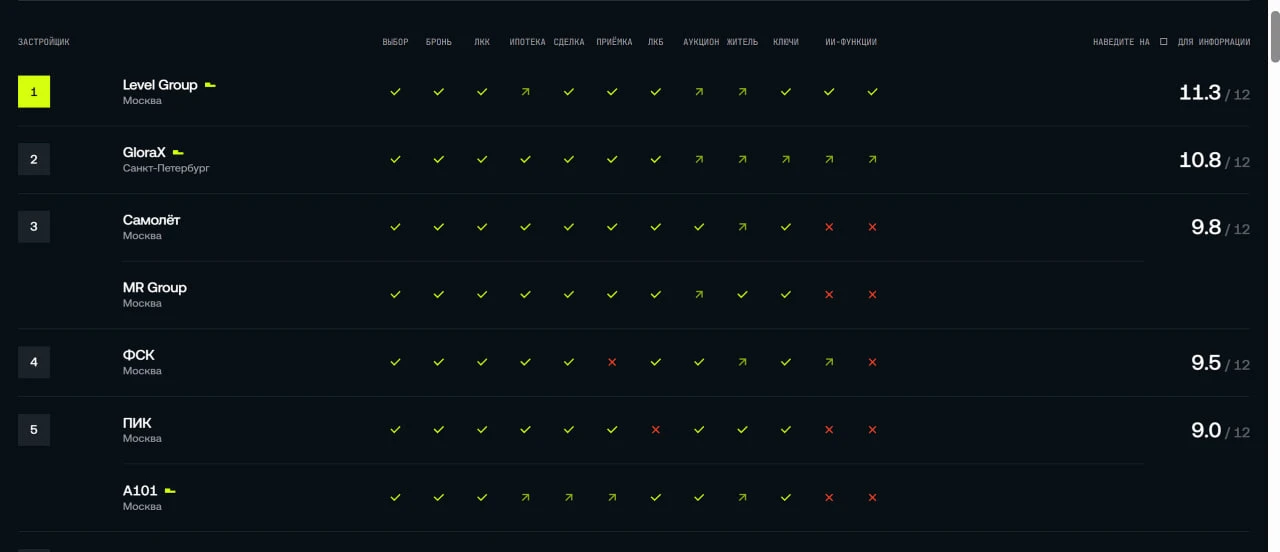Screen dimensions: 1280x552
Task: Open the Самолёт developer entry
Action: (x=152, y=220)
